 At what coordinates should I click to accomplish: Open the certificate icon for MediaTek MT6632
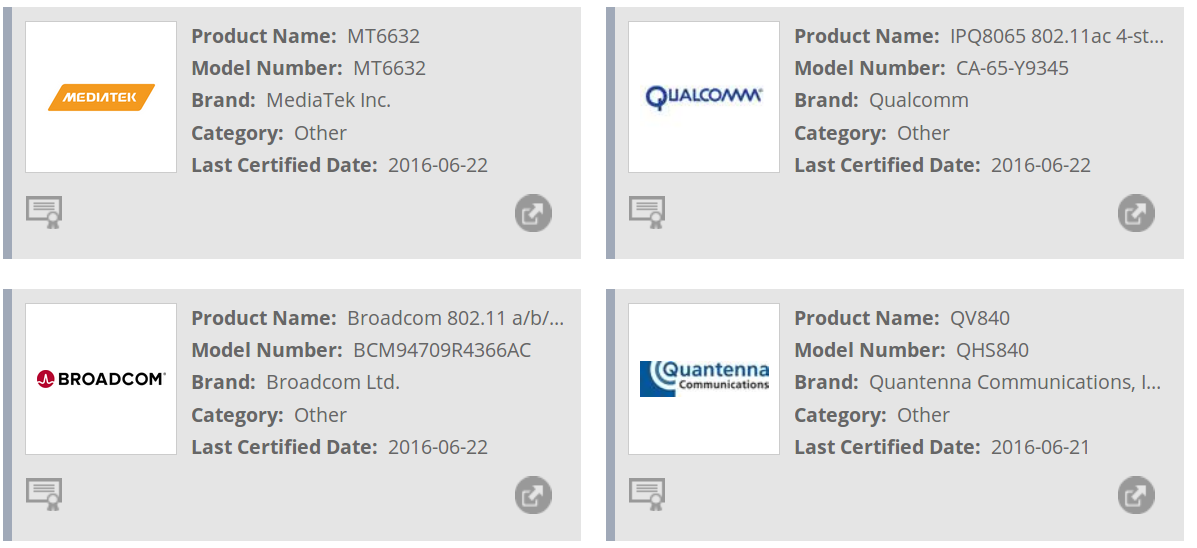pyautogui.click(x=44, y=212)
